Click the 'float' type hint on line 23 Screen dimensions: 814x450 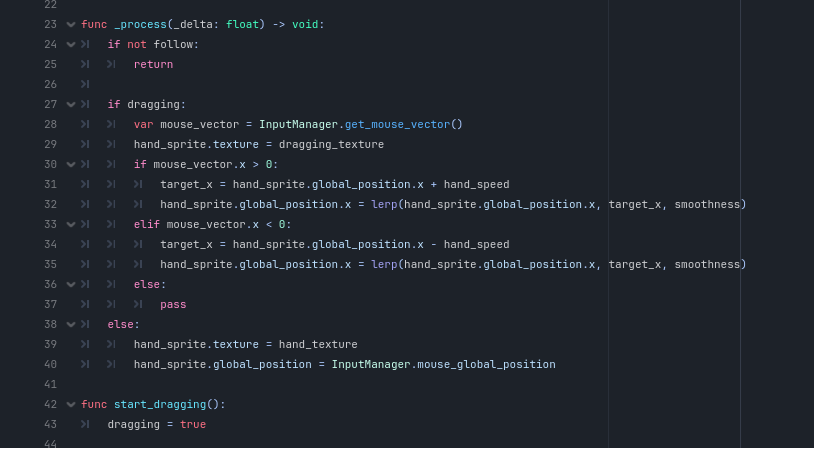pyautogui.click(x=242, y=24)
